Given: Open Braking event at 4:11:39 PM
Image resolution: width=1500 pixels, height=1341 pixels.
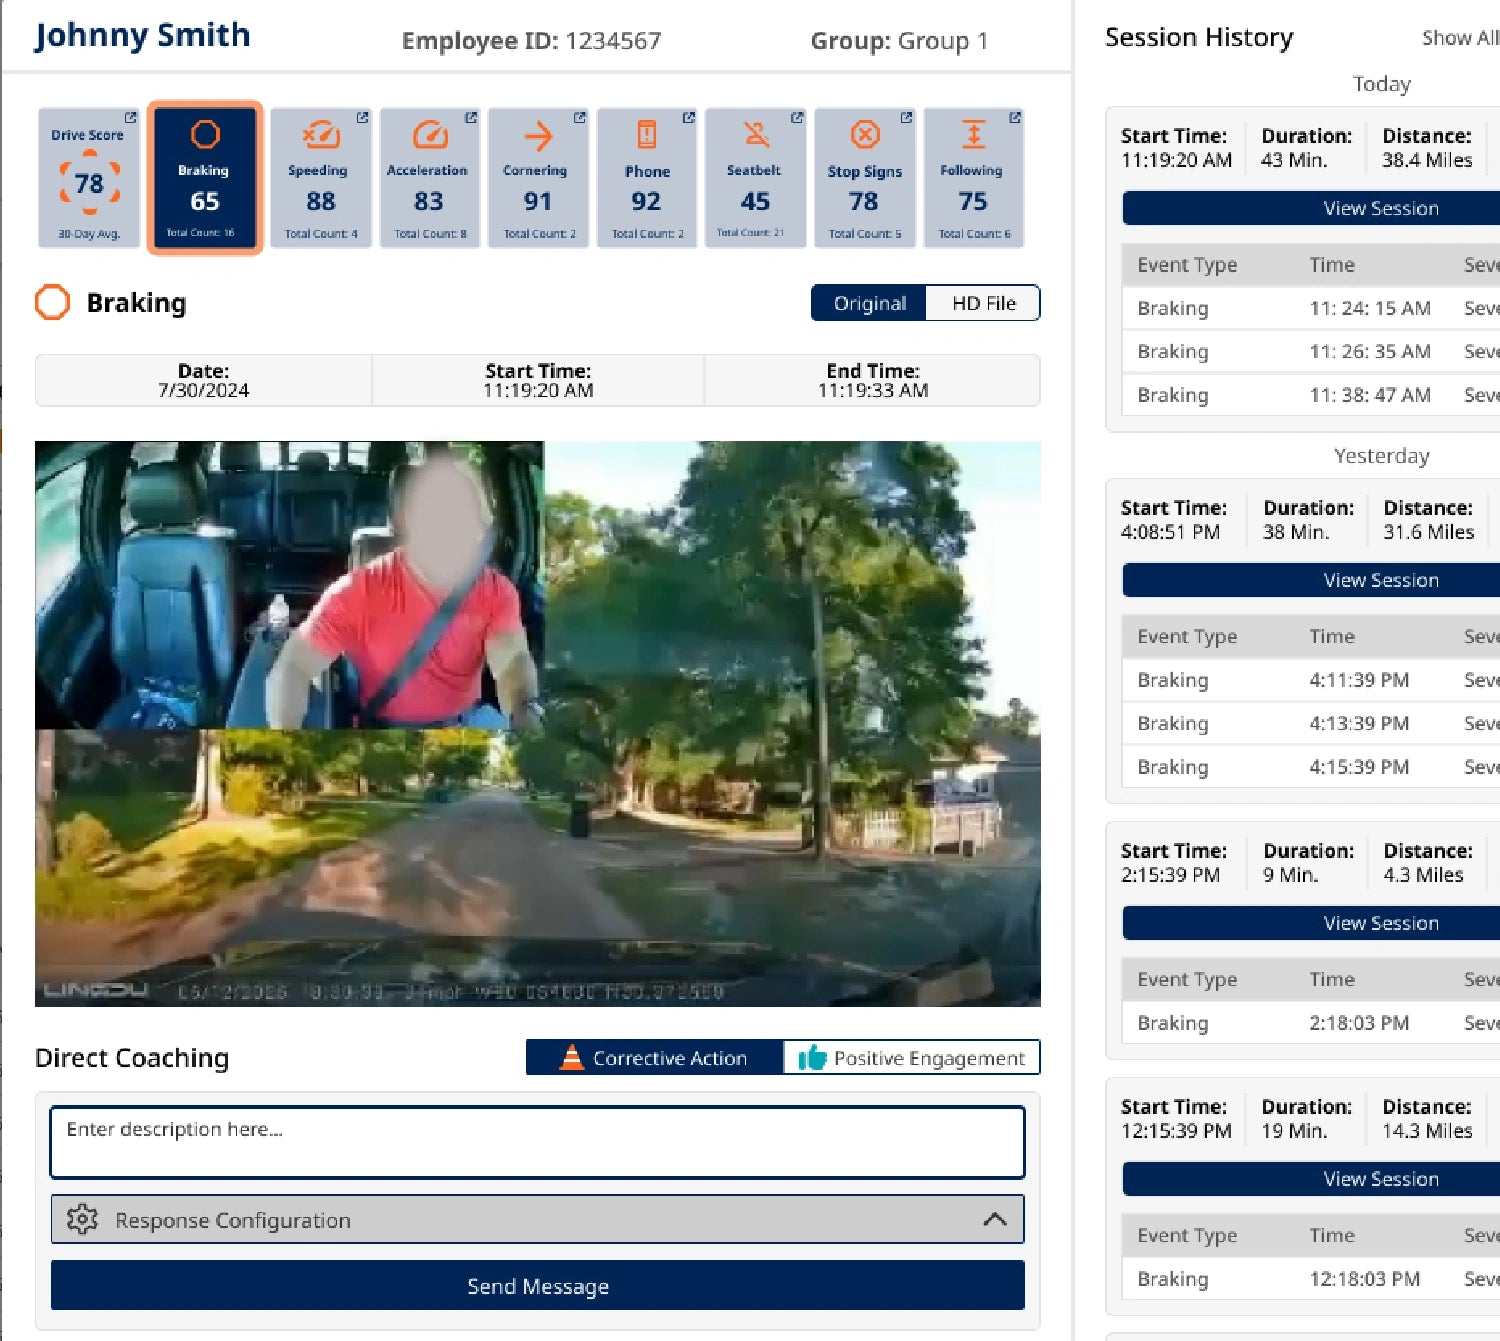Looking at the screenshot, I should (1311, 680).
